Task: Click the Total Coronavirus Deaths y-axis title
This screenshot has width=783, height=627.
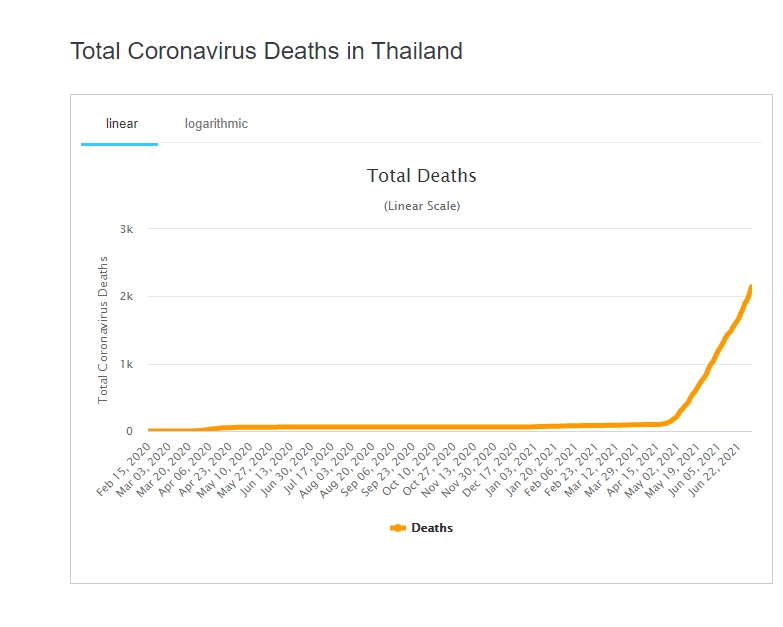Action: 103,330
